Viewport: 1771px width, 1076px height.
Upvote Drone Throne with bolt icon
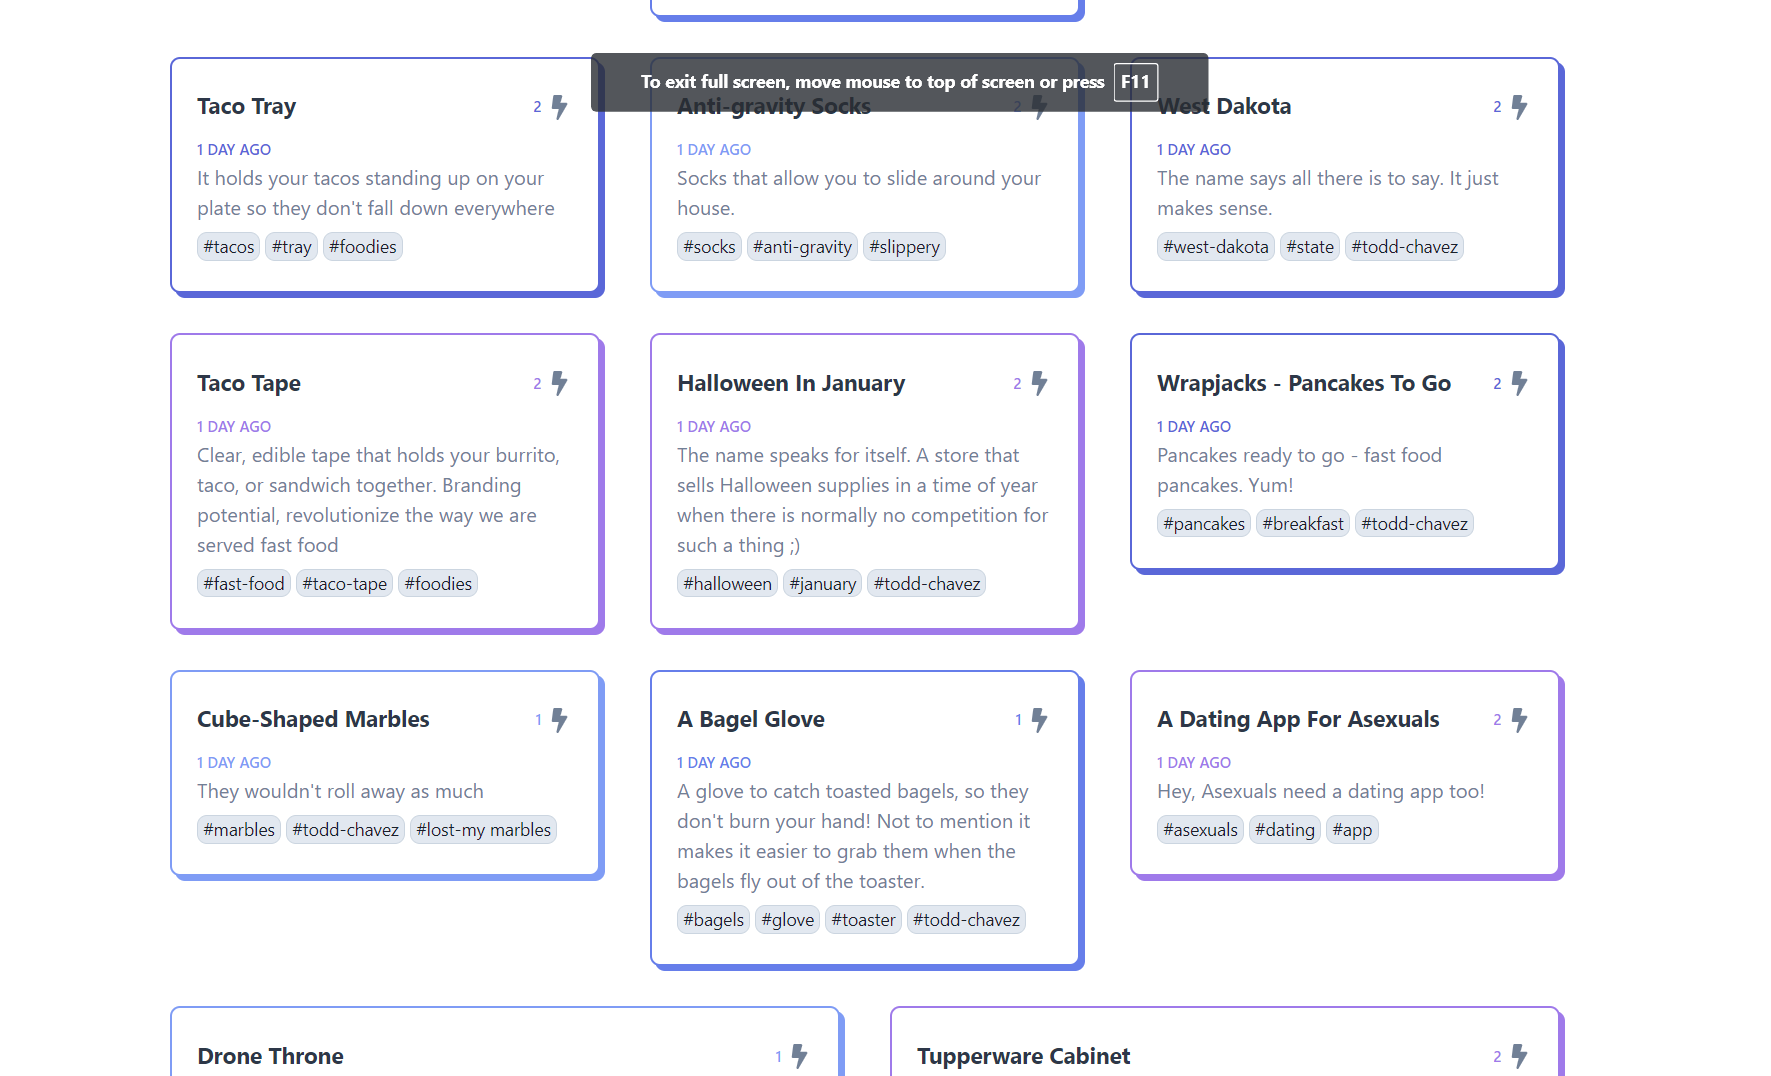pyautogui.click(x=799, y=1056)
